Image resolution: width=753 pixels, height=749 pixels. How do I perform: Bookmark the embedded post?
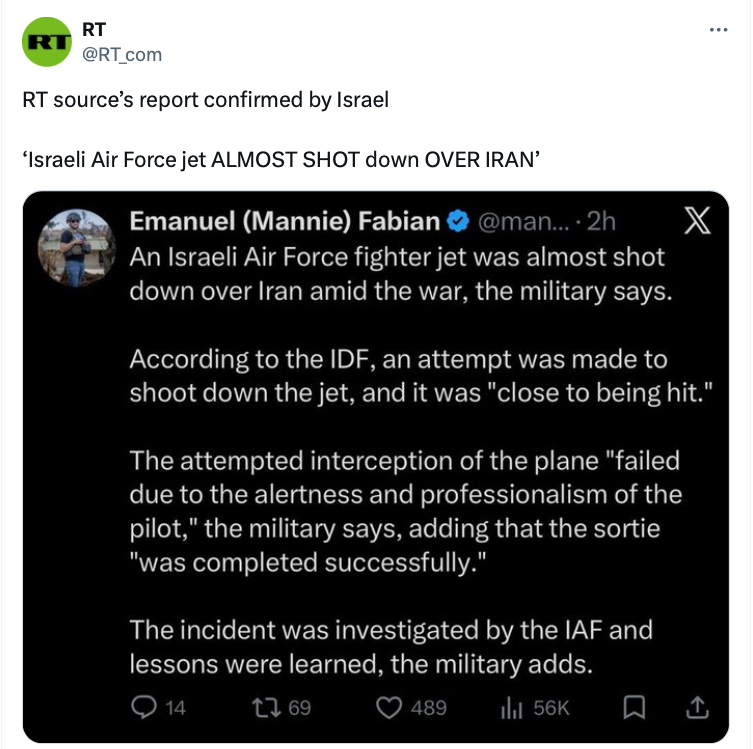click(632, 707)
